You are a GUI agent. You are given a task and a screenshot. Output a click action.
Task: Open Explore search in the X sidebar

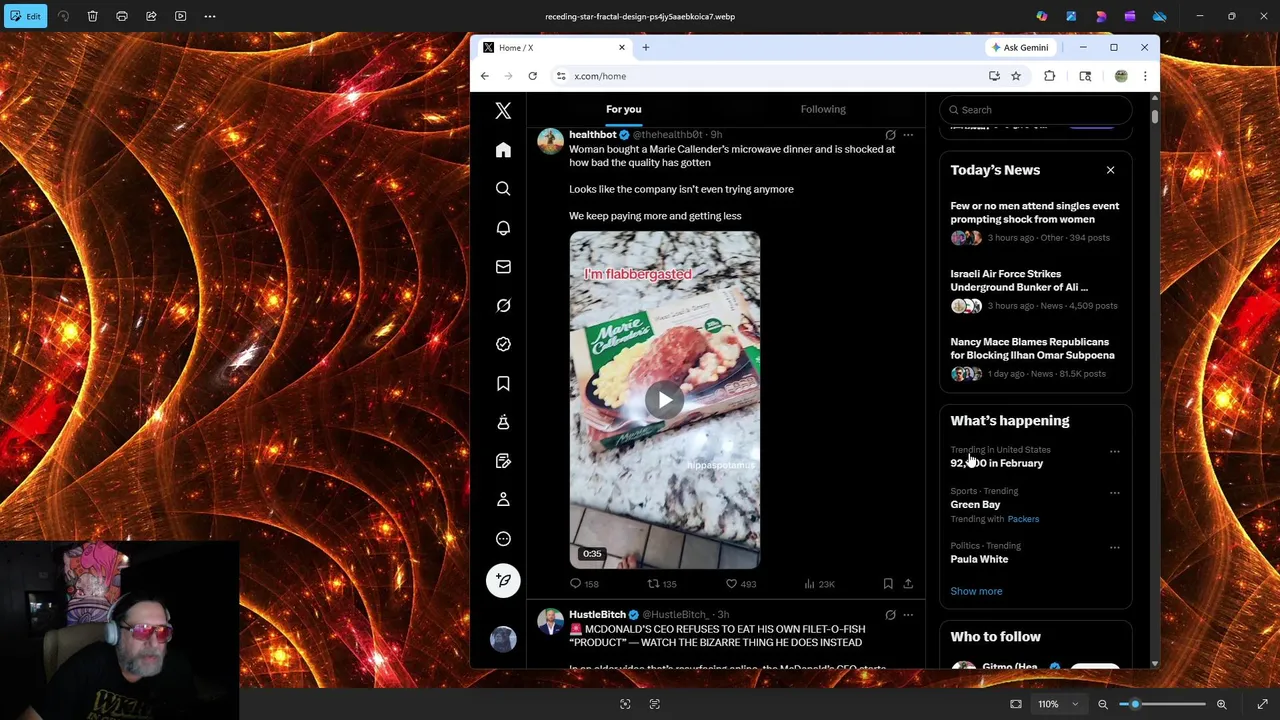point(503,189)
